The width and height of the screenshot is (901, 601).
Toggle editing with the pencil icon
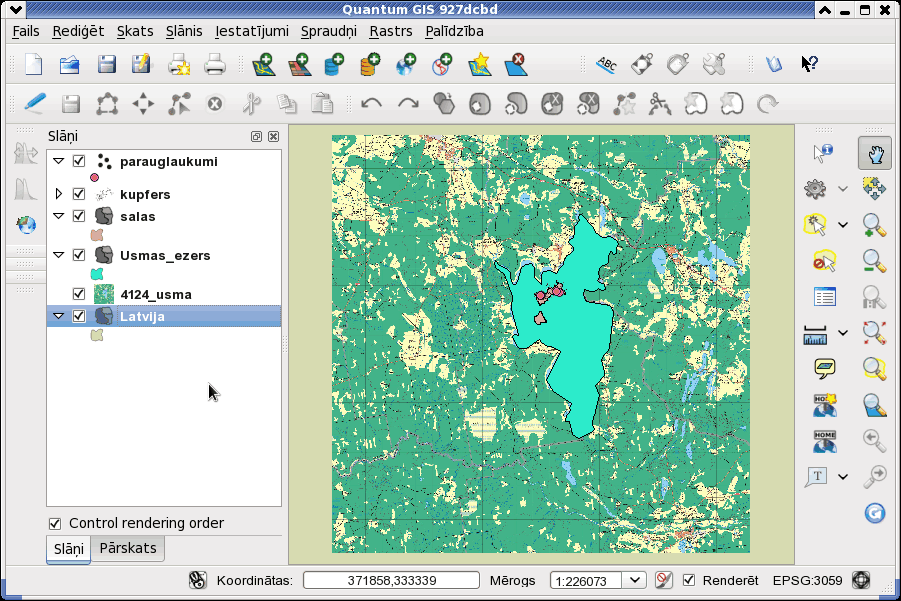point(35,103)
